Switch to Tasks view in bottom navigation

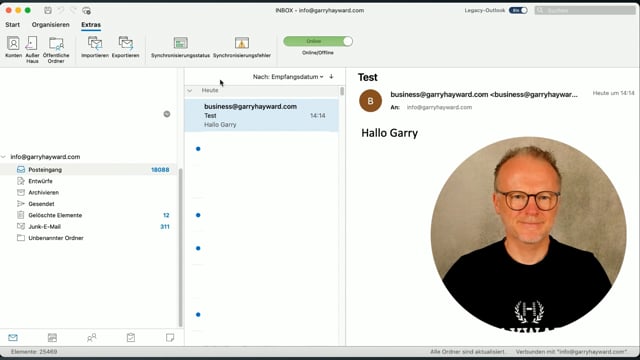pos(131,338)
